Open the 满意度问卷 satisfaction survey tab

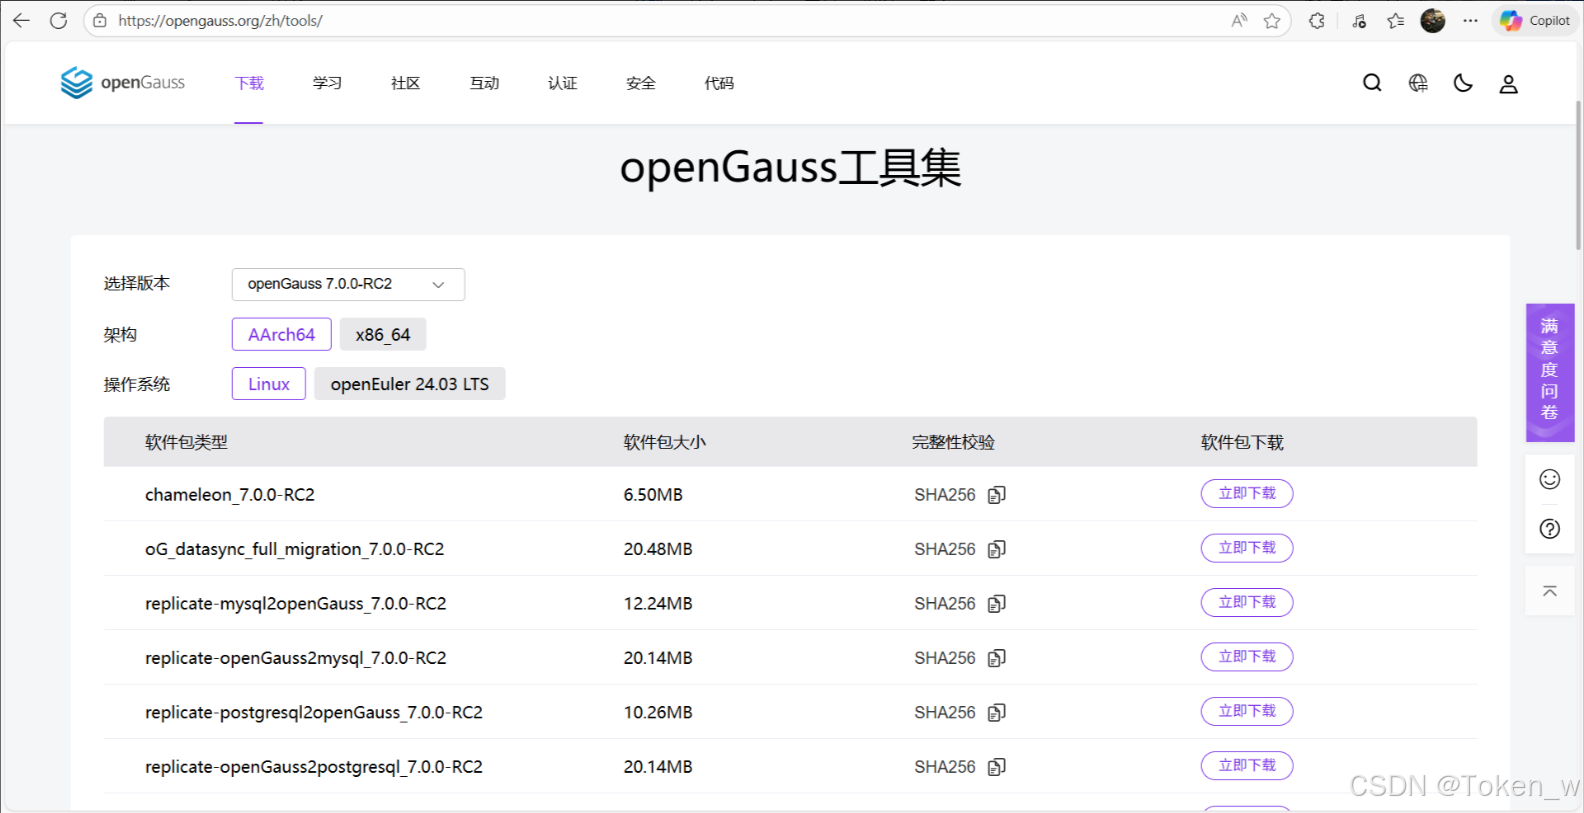coord(1550,372)
